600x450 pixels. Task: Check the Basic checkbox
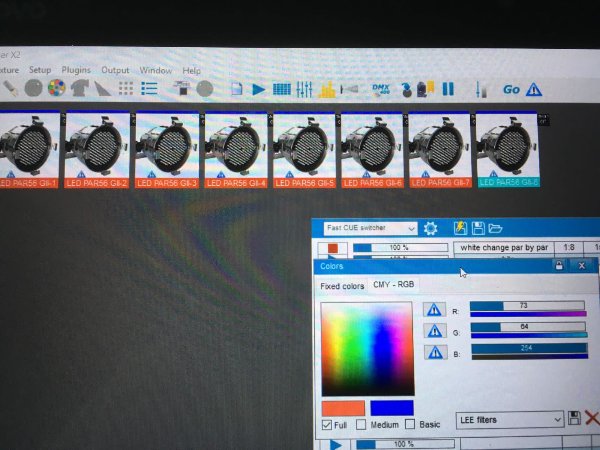click(410, 424)
